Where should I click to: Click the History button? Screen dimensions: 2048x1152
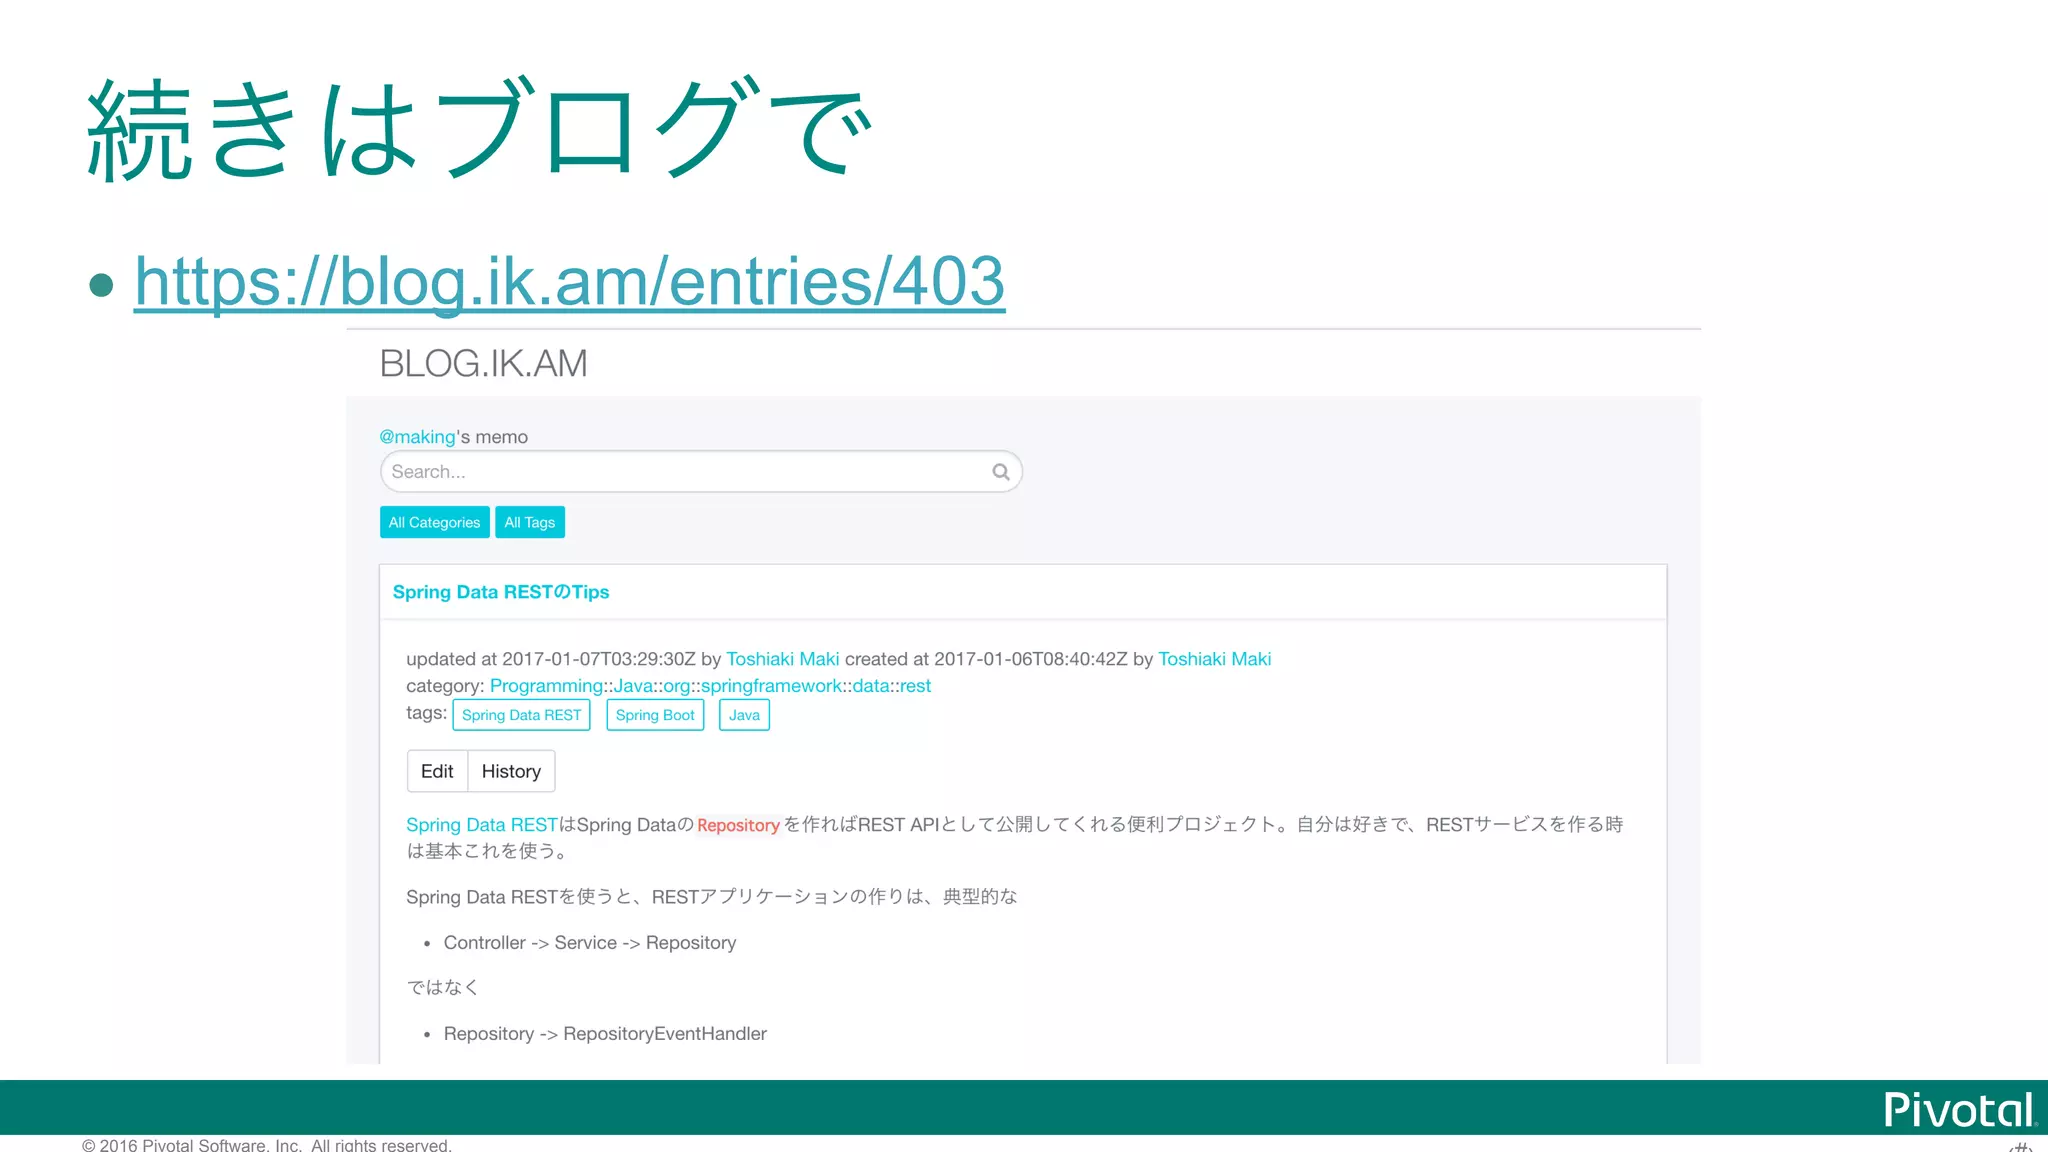pyautogui.click(x=511, y=771)
